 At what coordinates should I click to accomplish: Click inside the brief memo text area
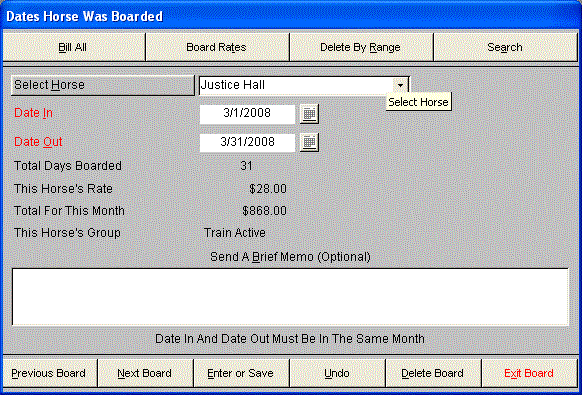click(x=290, y=297)
